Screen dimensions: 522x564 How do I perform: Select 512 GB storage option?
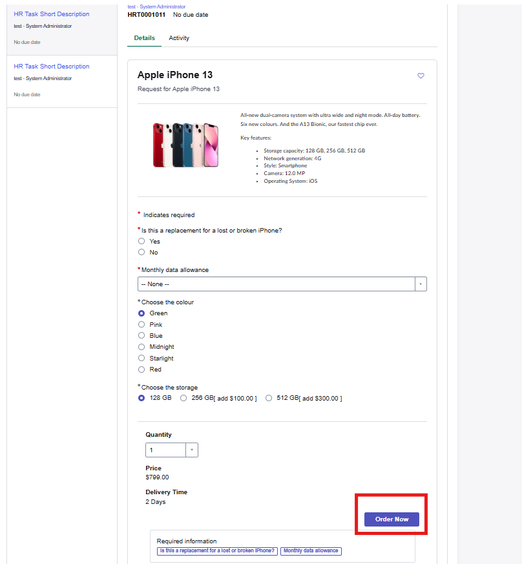[x=269, y=398]
